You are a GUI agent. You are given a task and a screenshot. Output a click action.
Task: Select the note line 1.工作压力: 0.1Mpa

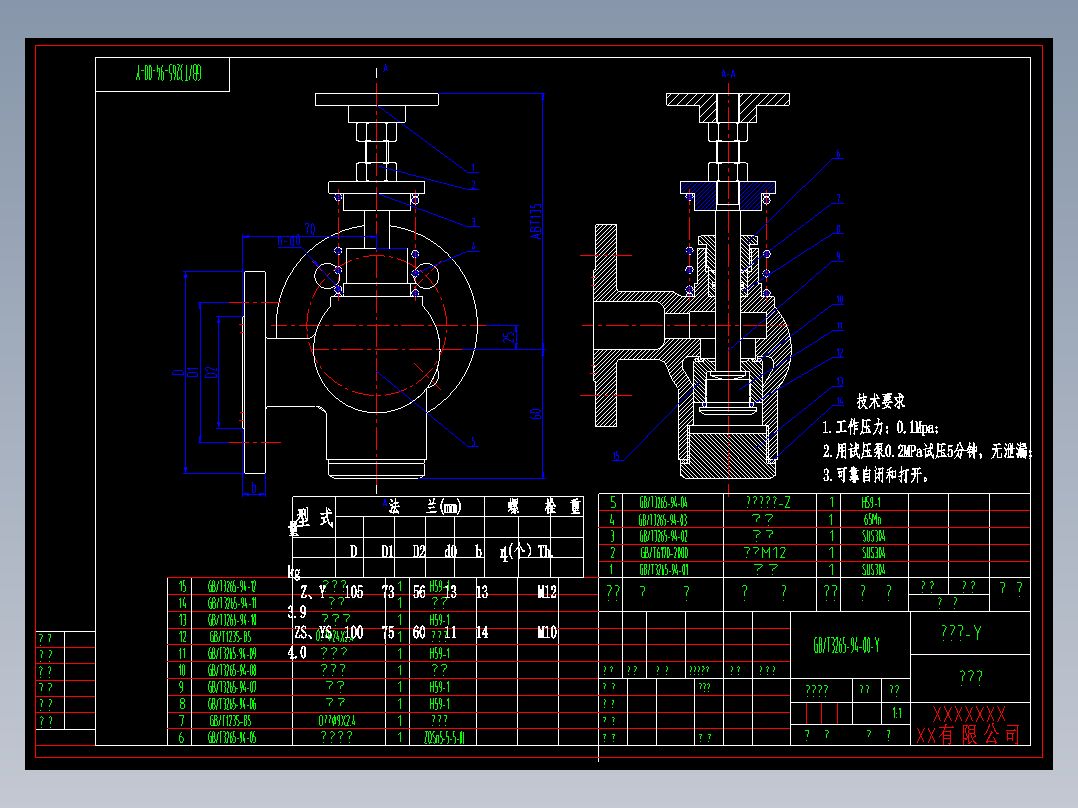point(881,428)
